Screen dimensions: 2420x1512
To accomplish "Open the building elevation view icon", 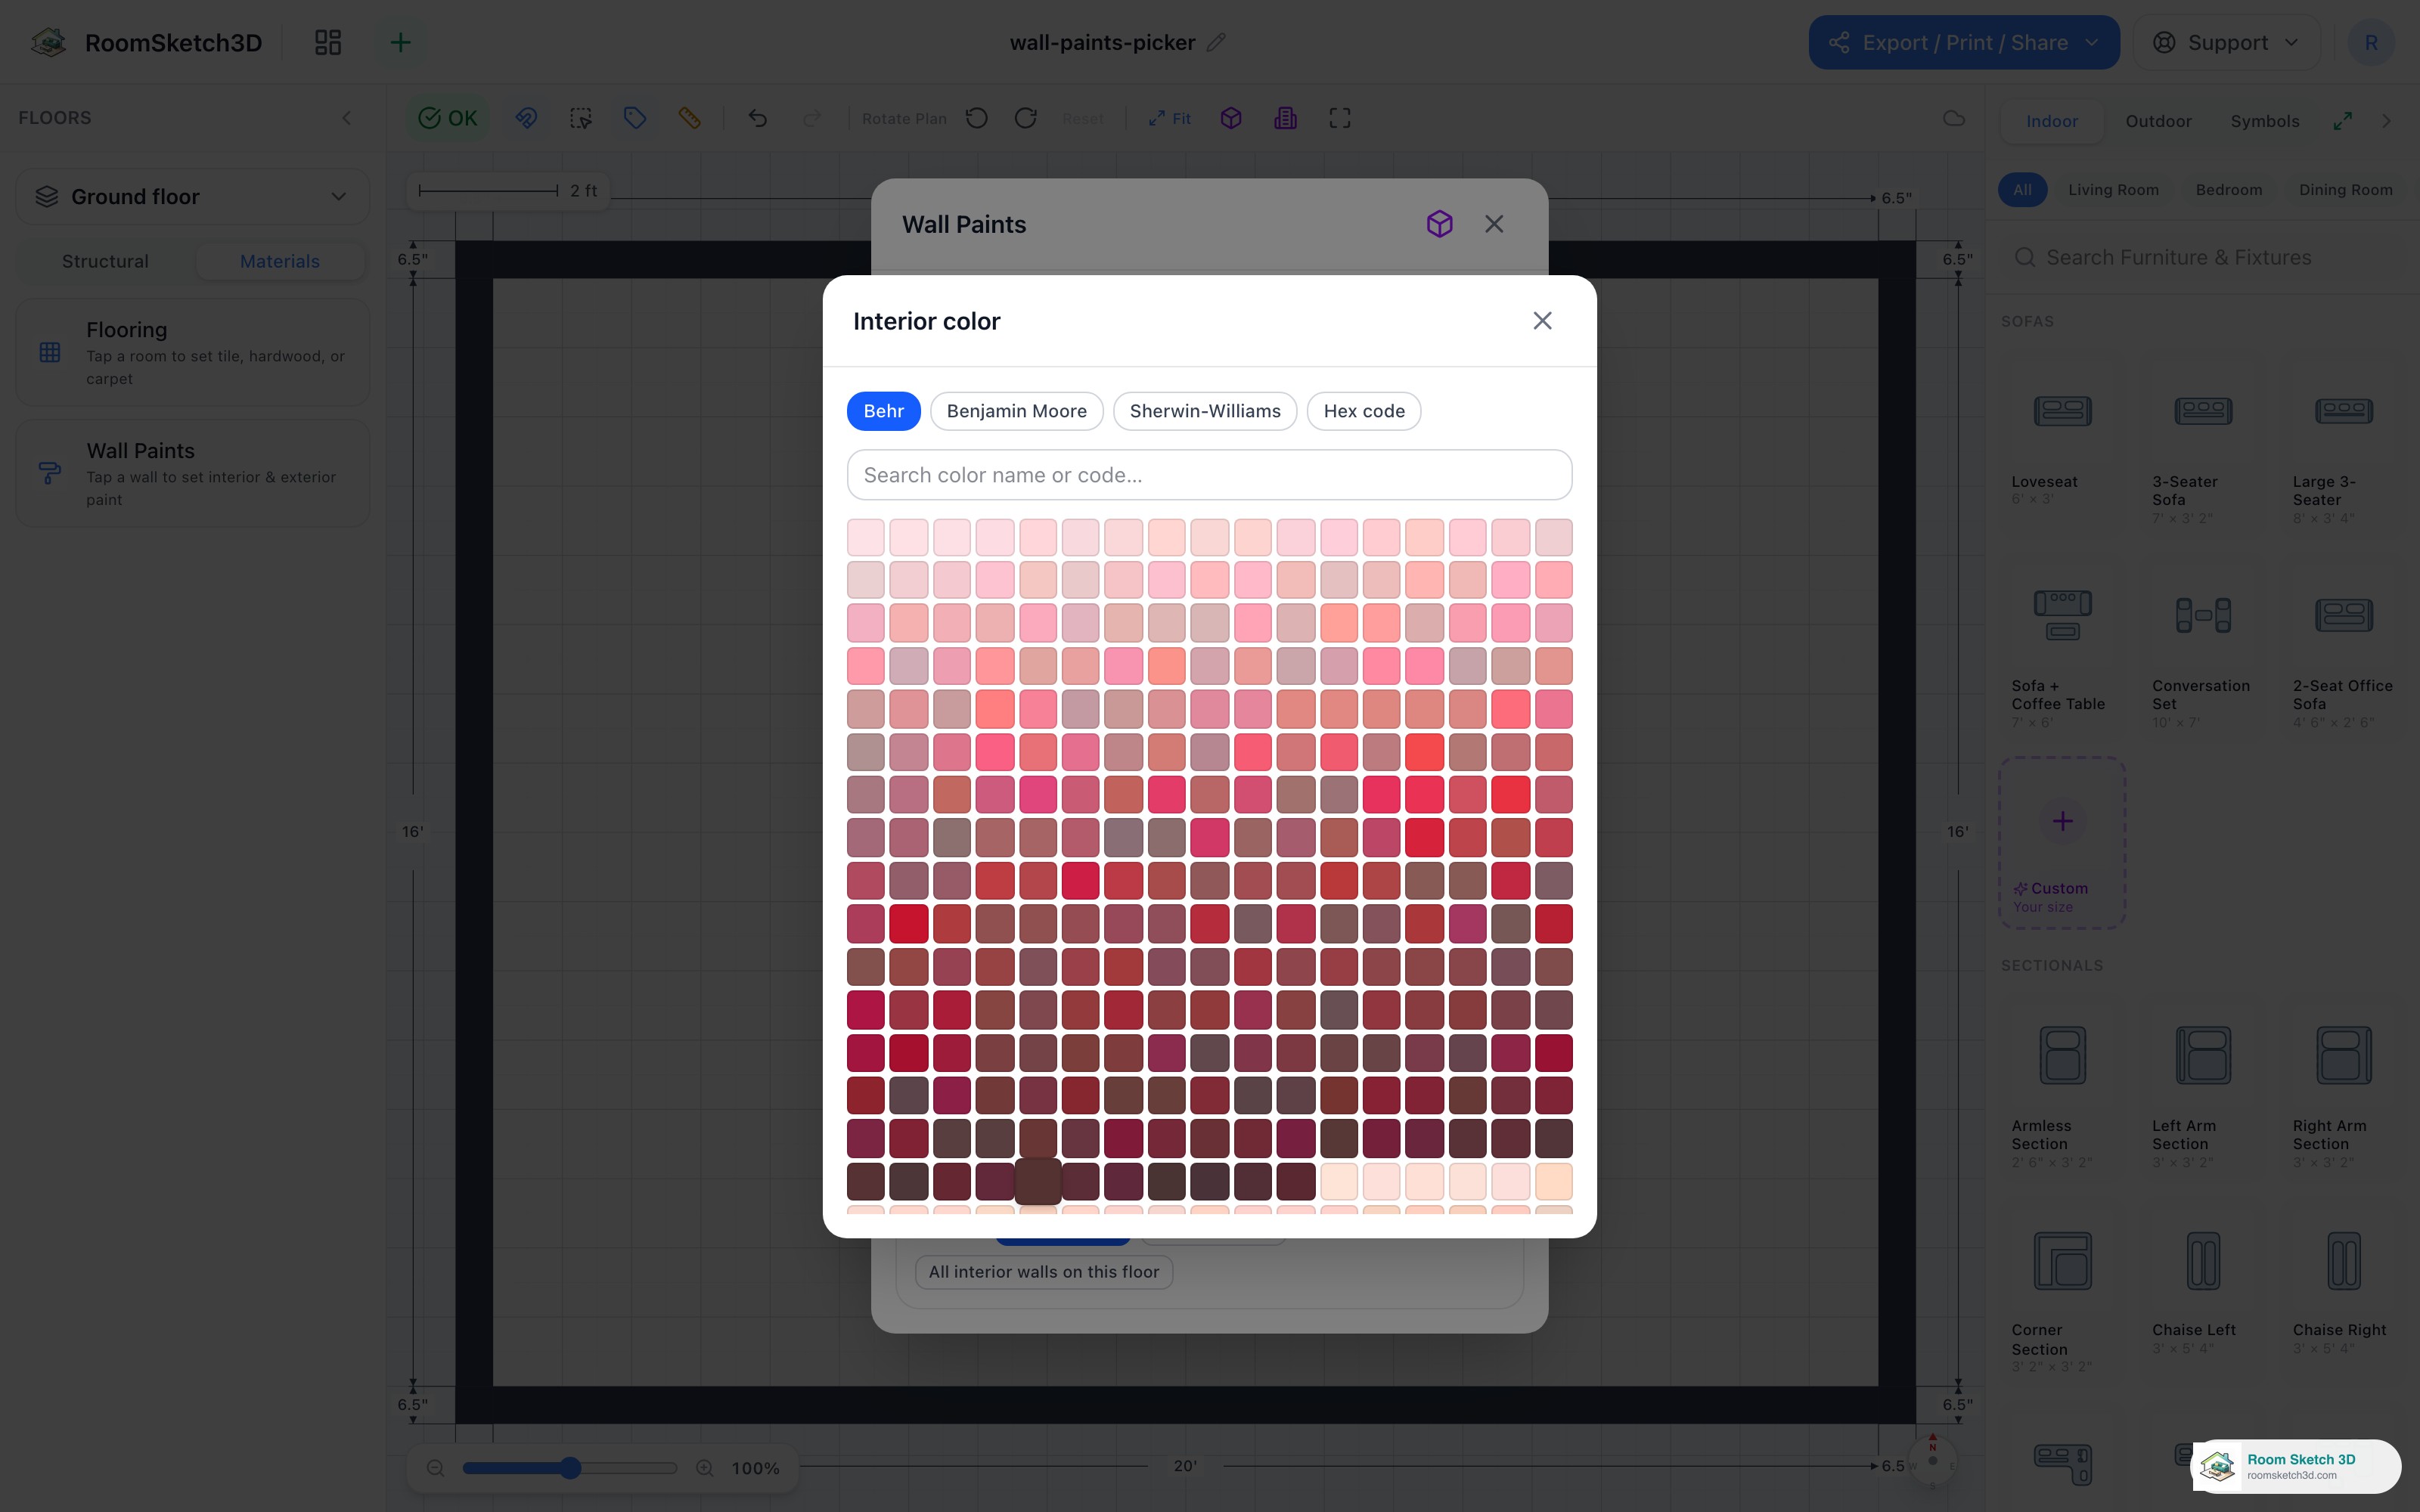I will (x=1285, y=118).
